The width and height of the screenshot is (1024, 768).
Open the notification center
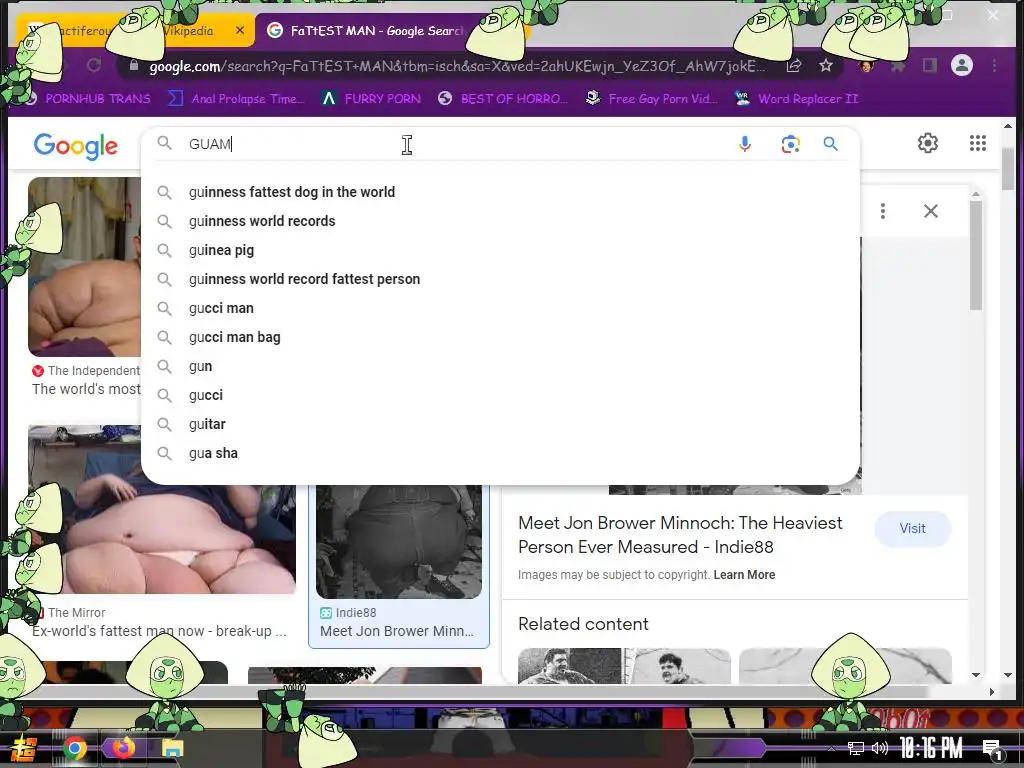993,749
